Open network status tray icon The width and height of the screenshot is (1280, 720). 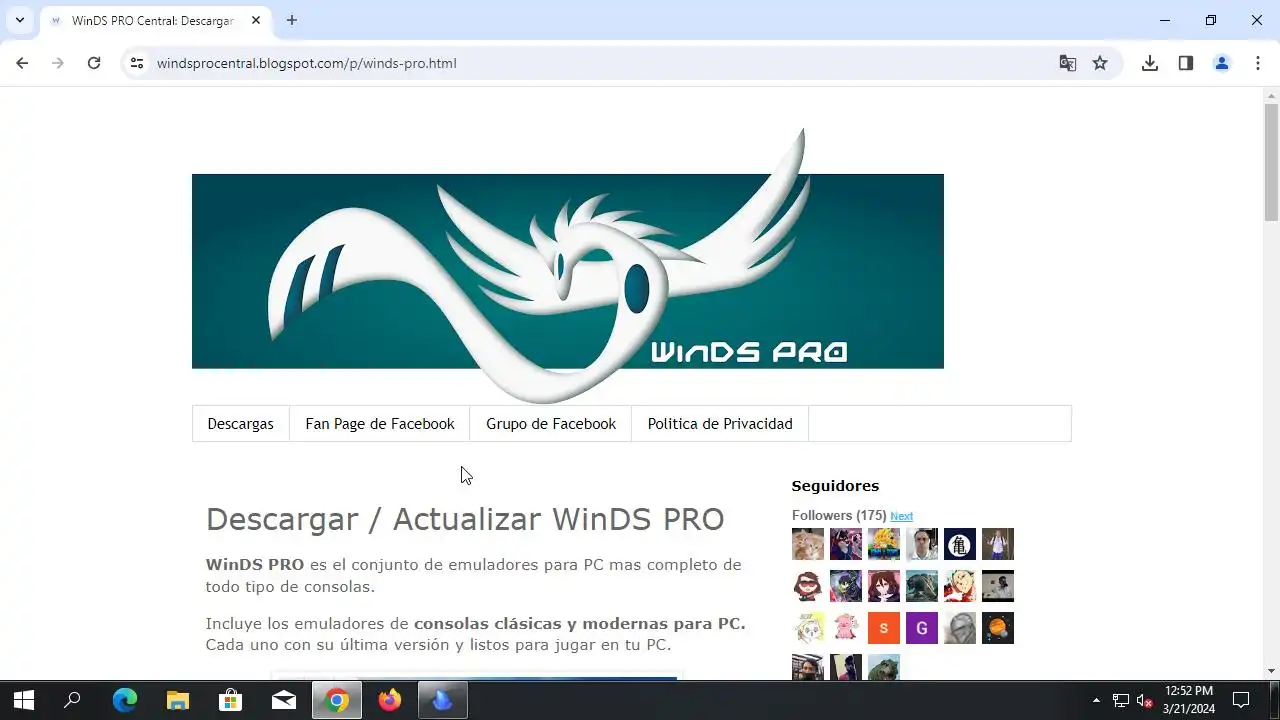tap(1121, 700)
